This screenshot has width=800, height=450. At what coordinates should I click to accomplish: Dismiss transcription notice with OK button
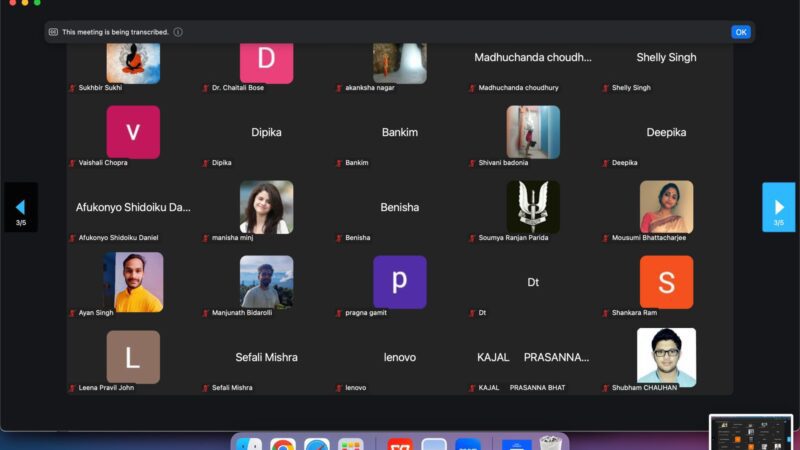pos(740,32)
